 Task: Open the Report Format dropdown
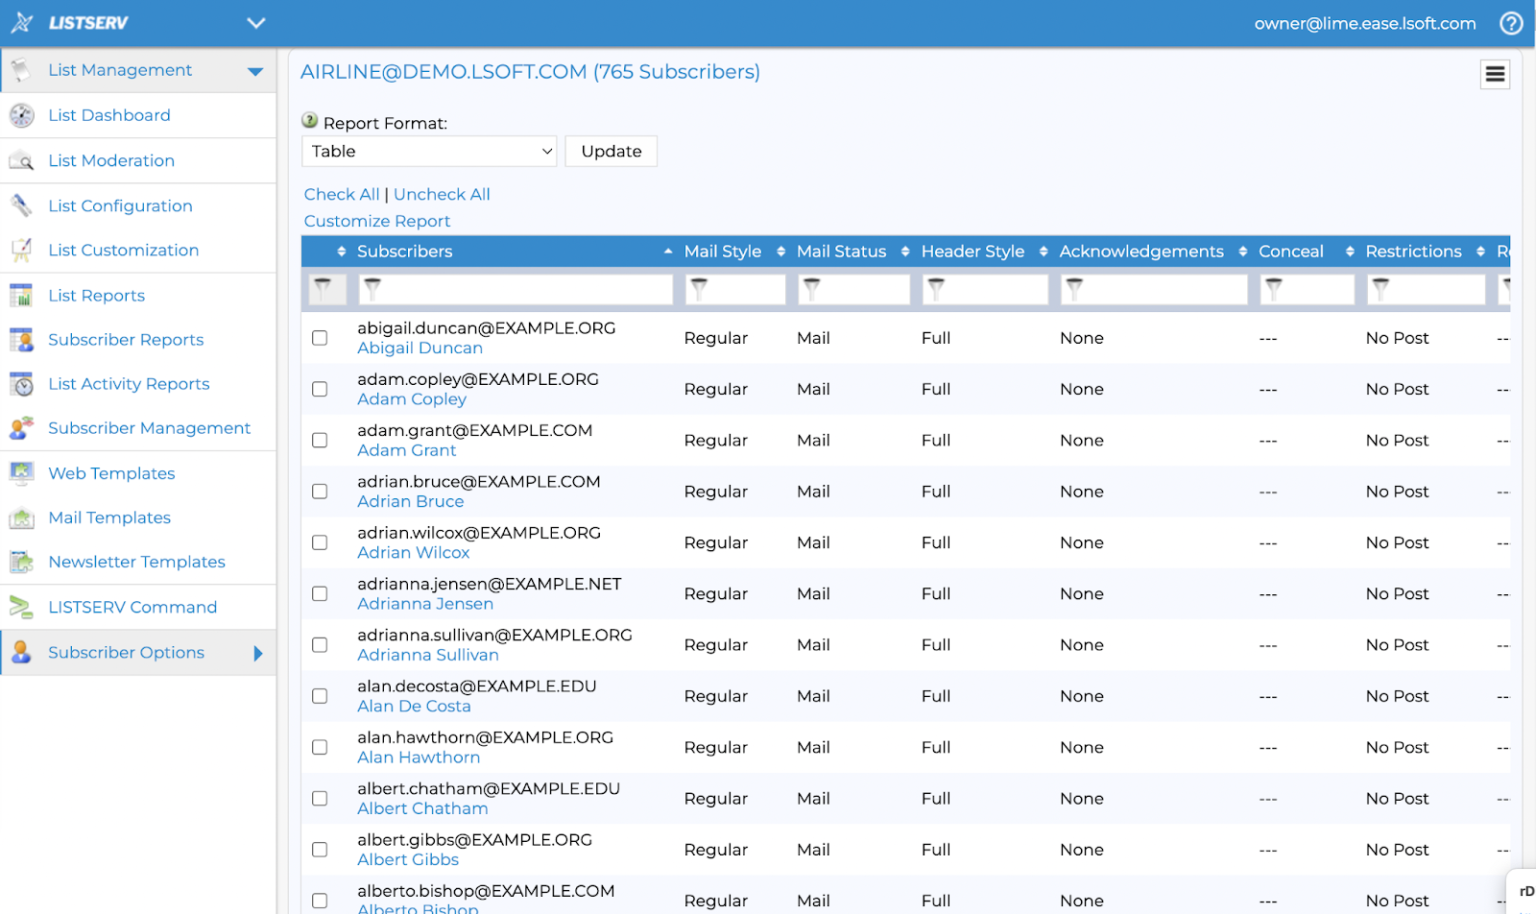429,151
